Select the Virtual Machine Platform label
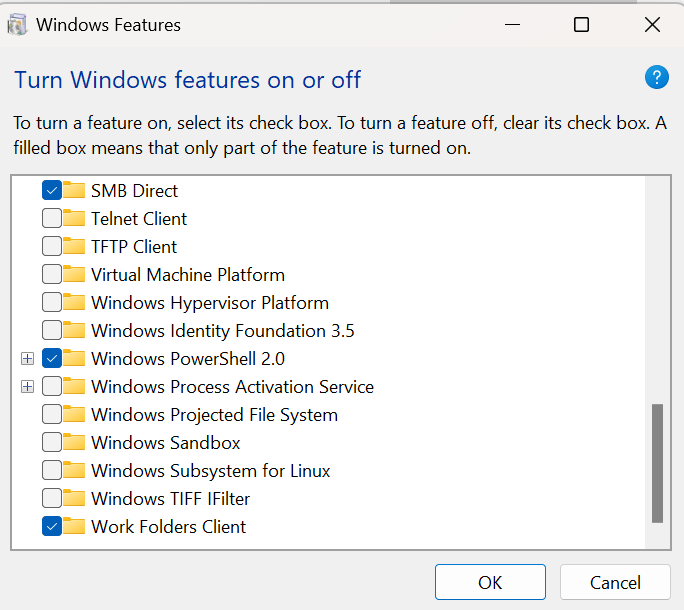Viewport: 684px width, 610px height. coord(188,275)
